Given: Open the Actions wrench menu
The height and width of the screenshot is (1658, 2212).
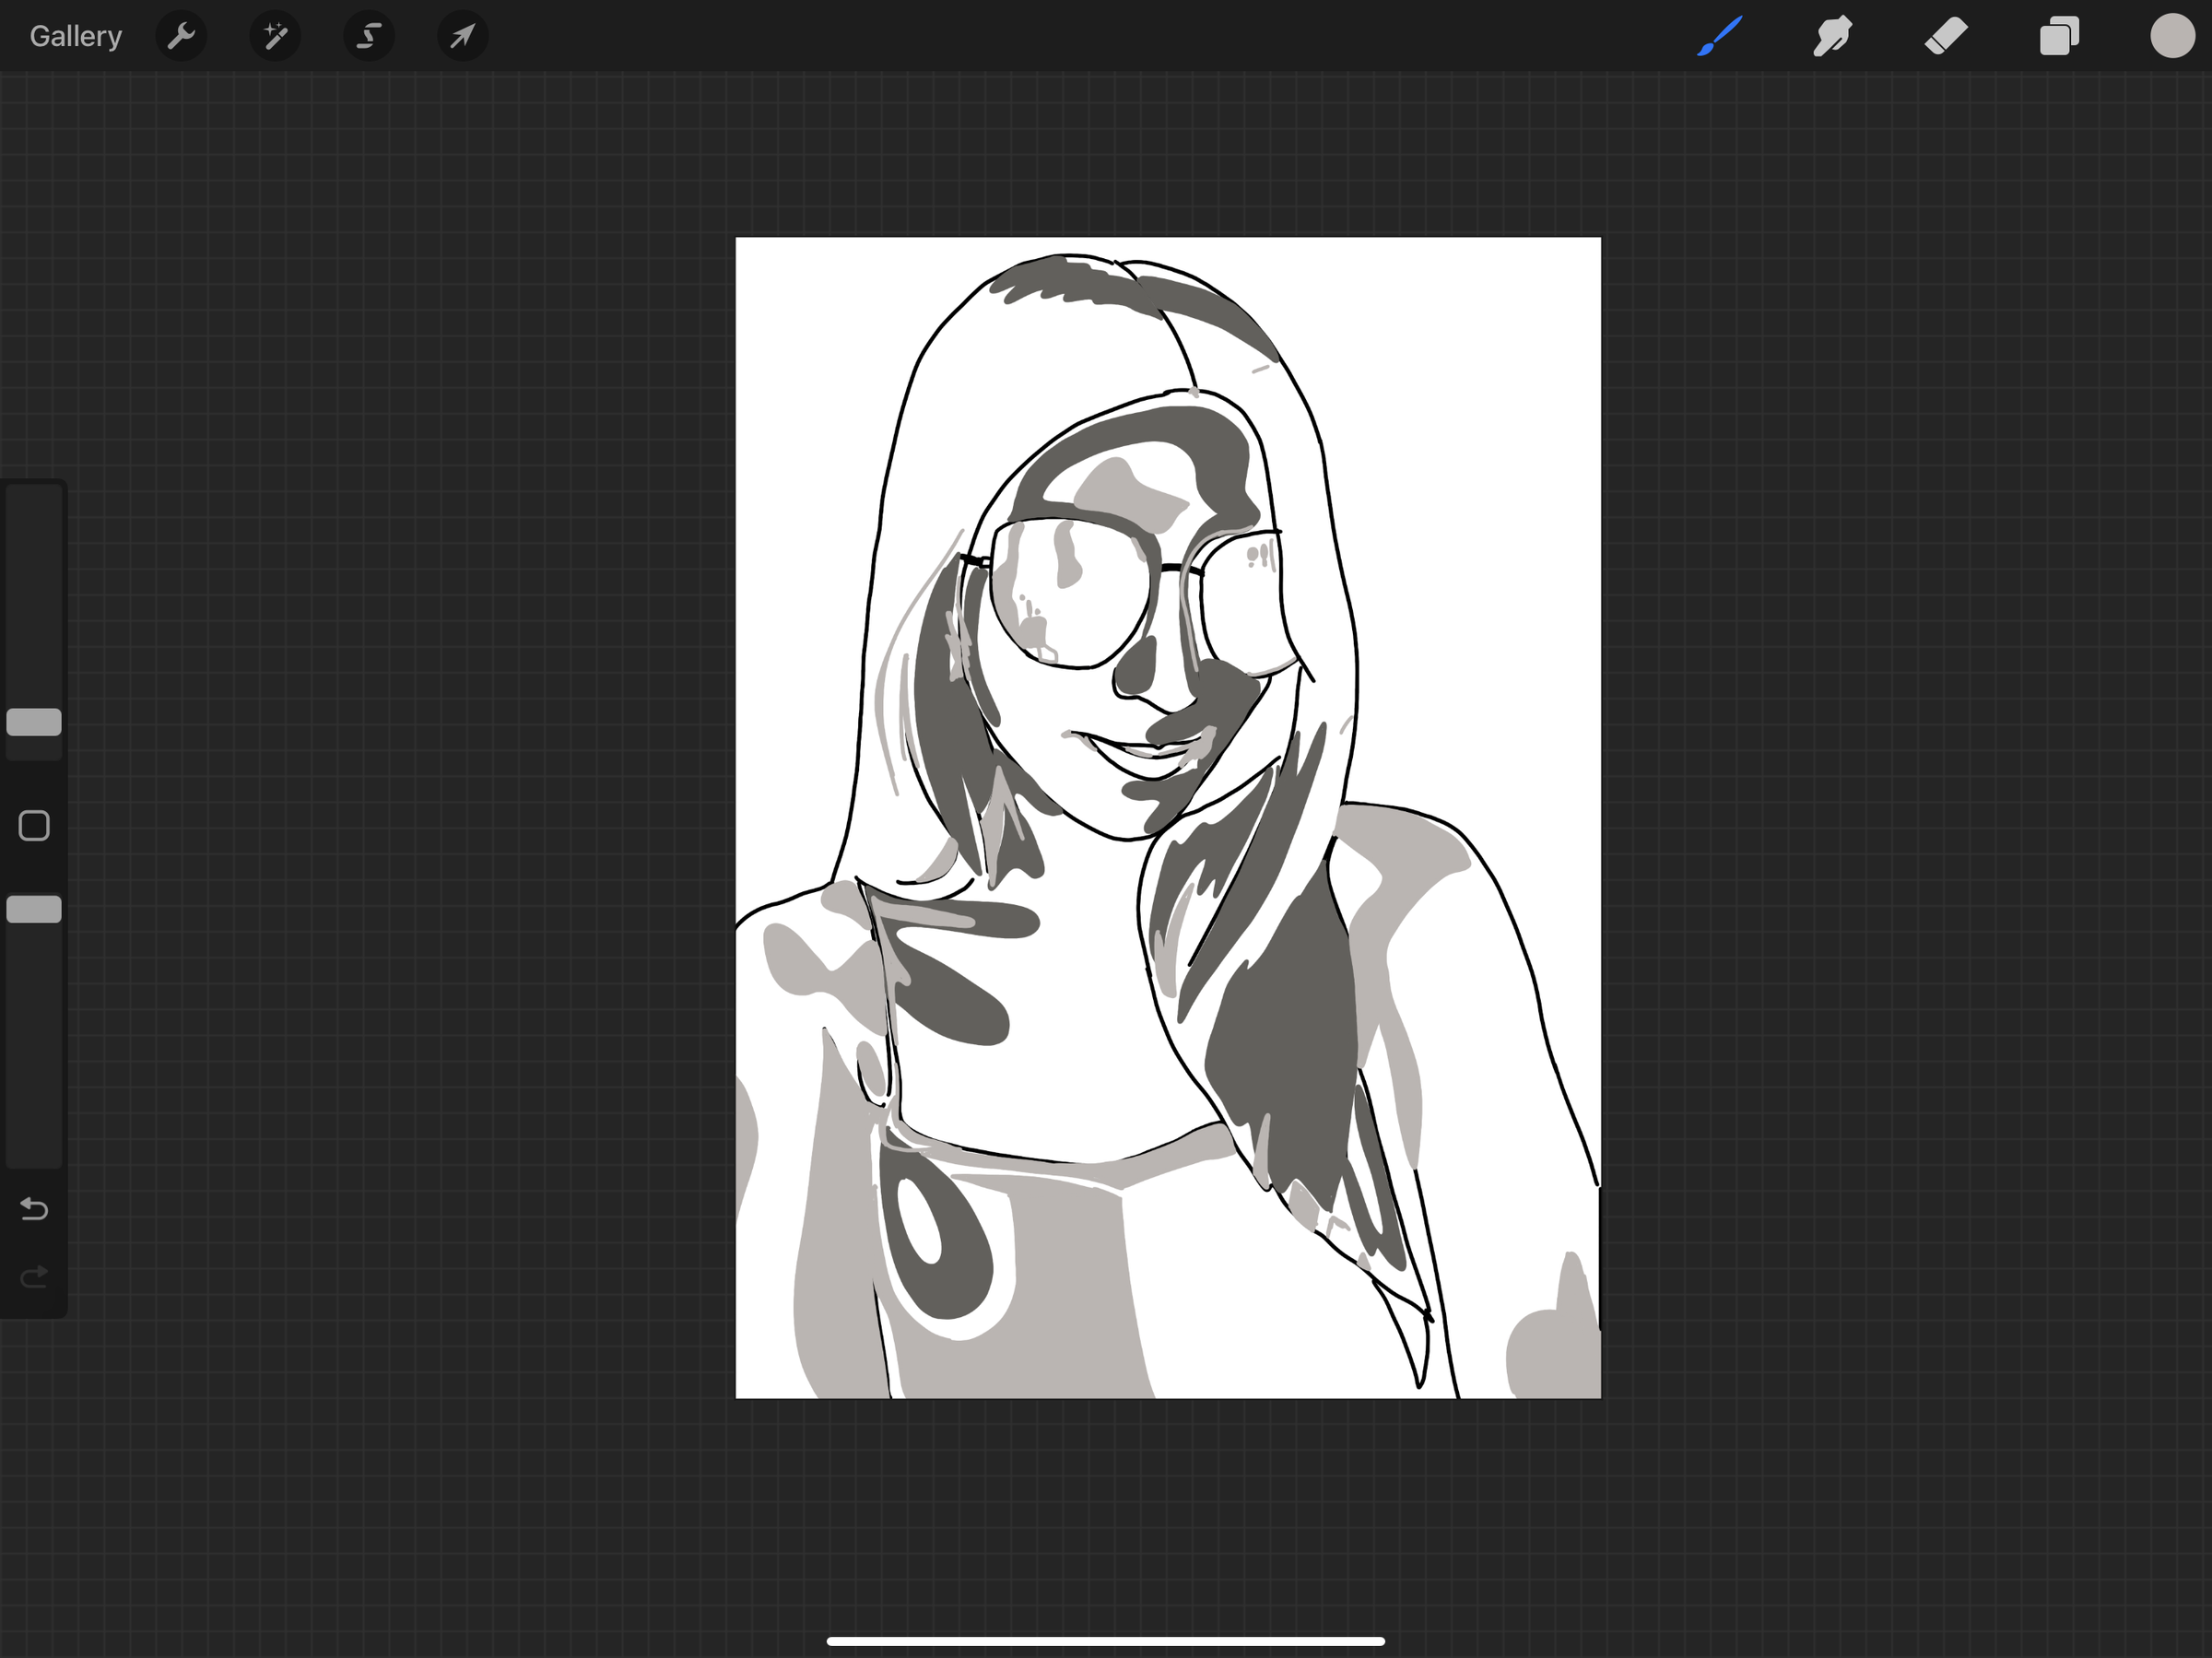Looking at the screenshot, I should 181,36.
